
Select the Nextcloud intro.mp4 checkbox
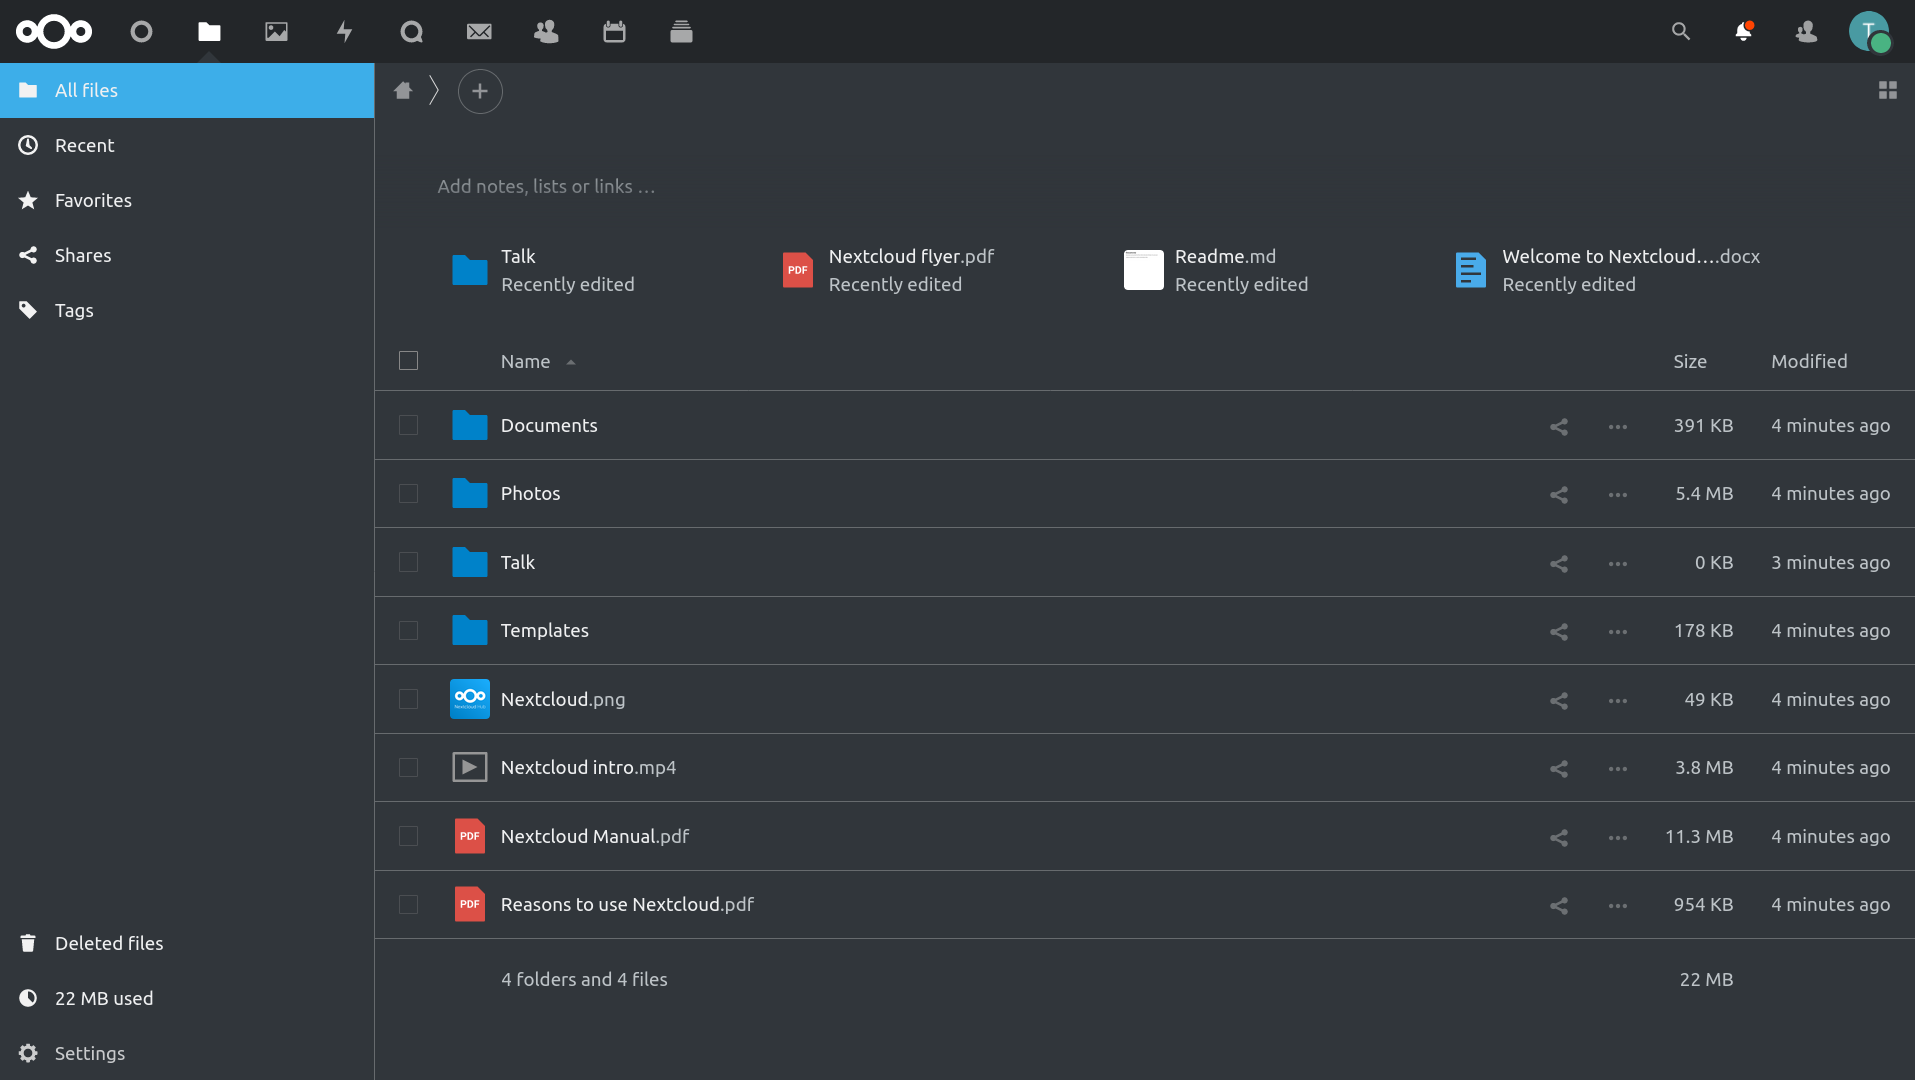coord(408,767)
